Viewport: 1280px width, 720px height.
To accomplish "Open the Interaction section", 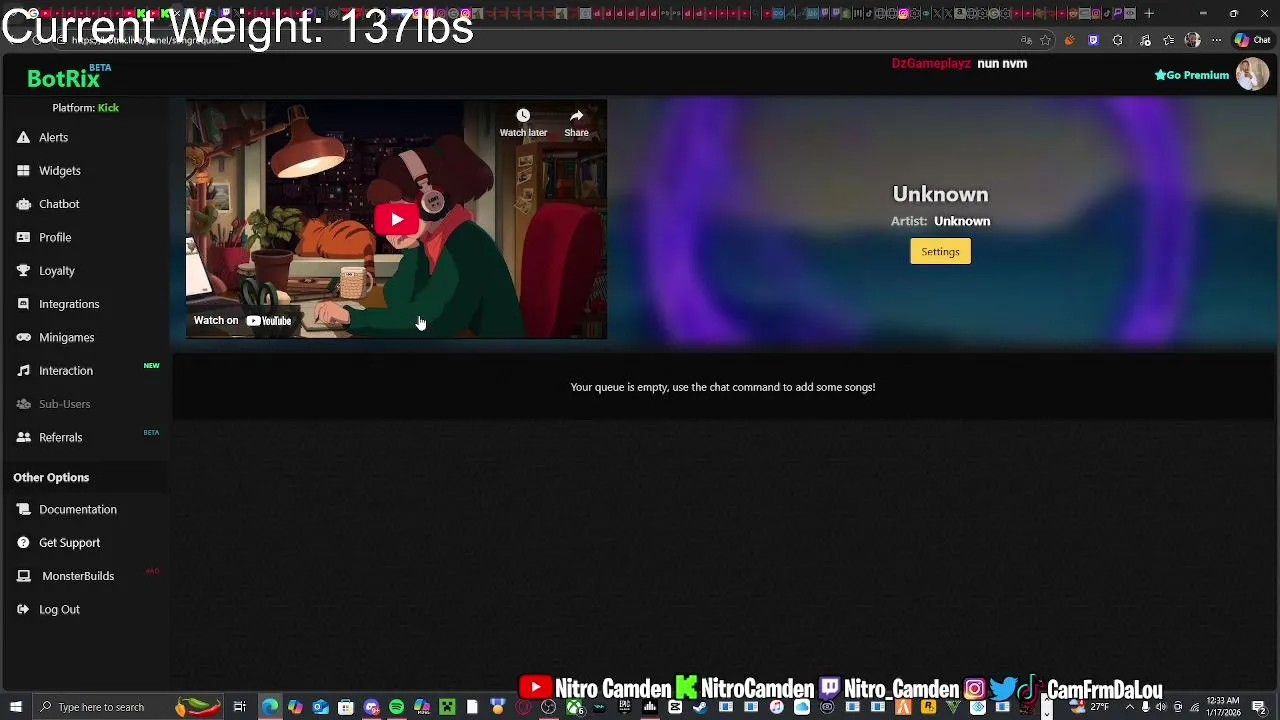I will [66, 371].
